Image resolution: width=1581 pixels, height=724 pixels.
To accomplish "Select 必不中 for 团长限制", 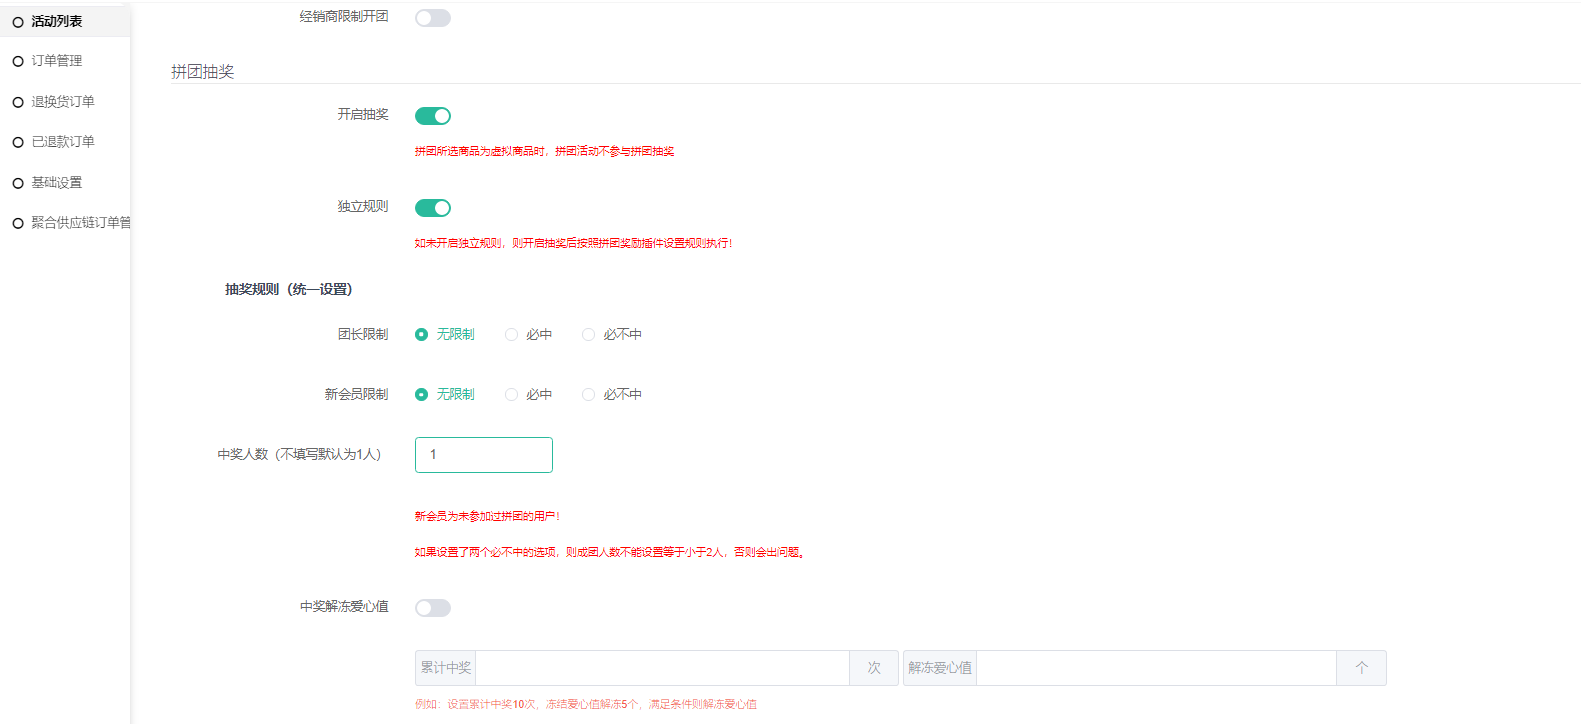I will tap(589, 335).
